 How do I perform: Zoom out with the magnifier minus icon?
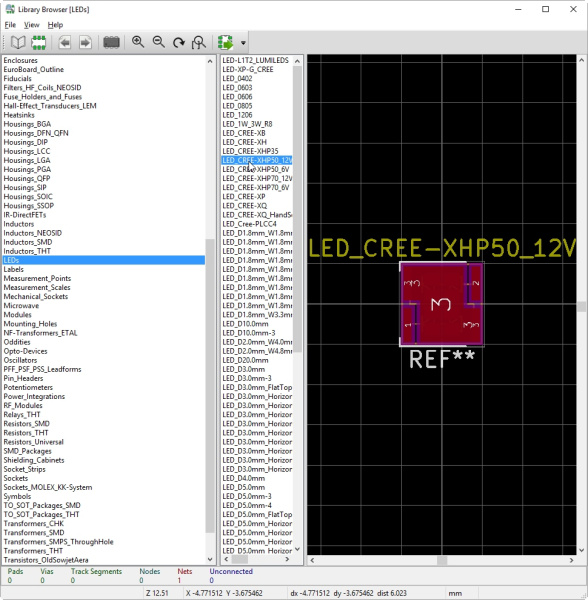tap(158, 42)
